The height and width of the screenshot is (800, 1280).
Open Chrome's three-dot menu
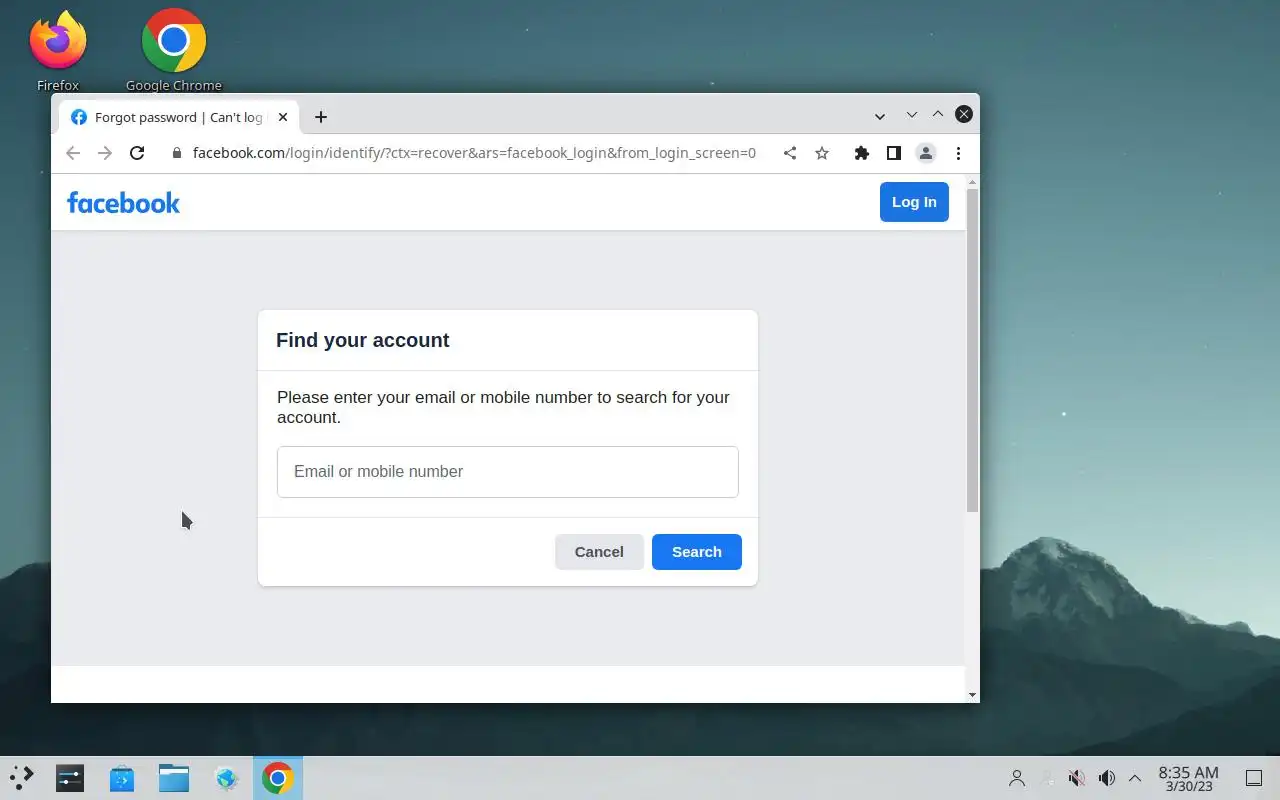[958, 153]
